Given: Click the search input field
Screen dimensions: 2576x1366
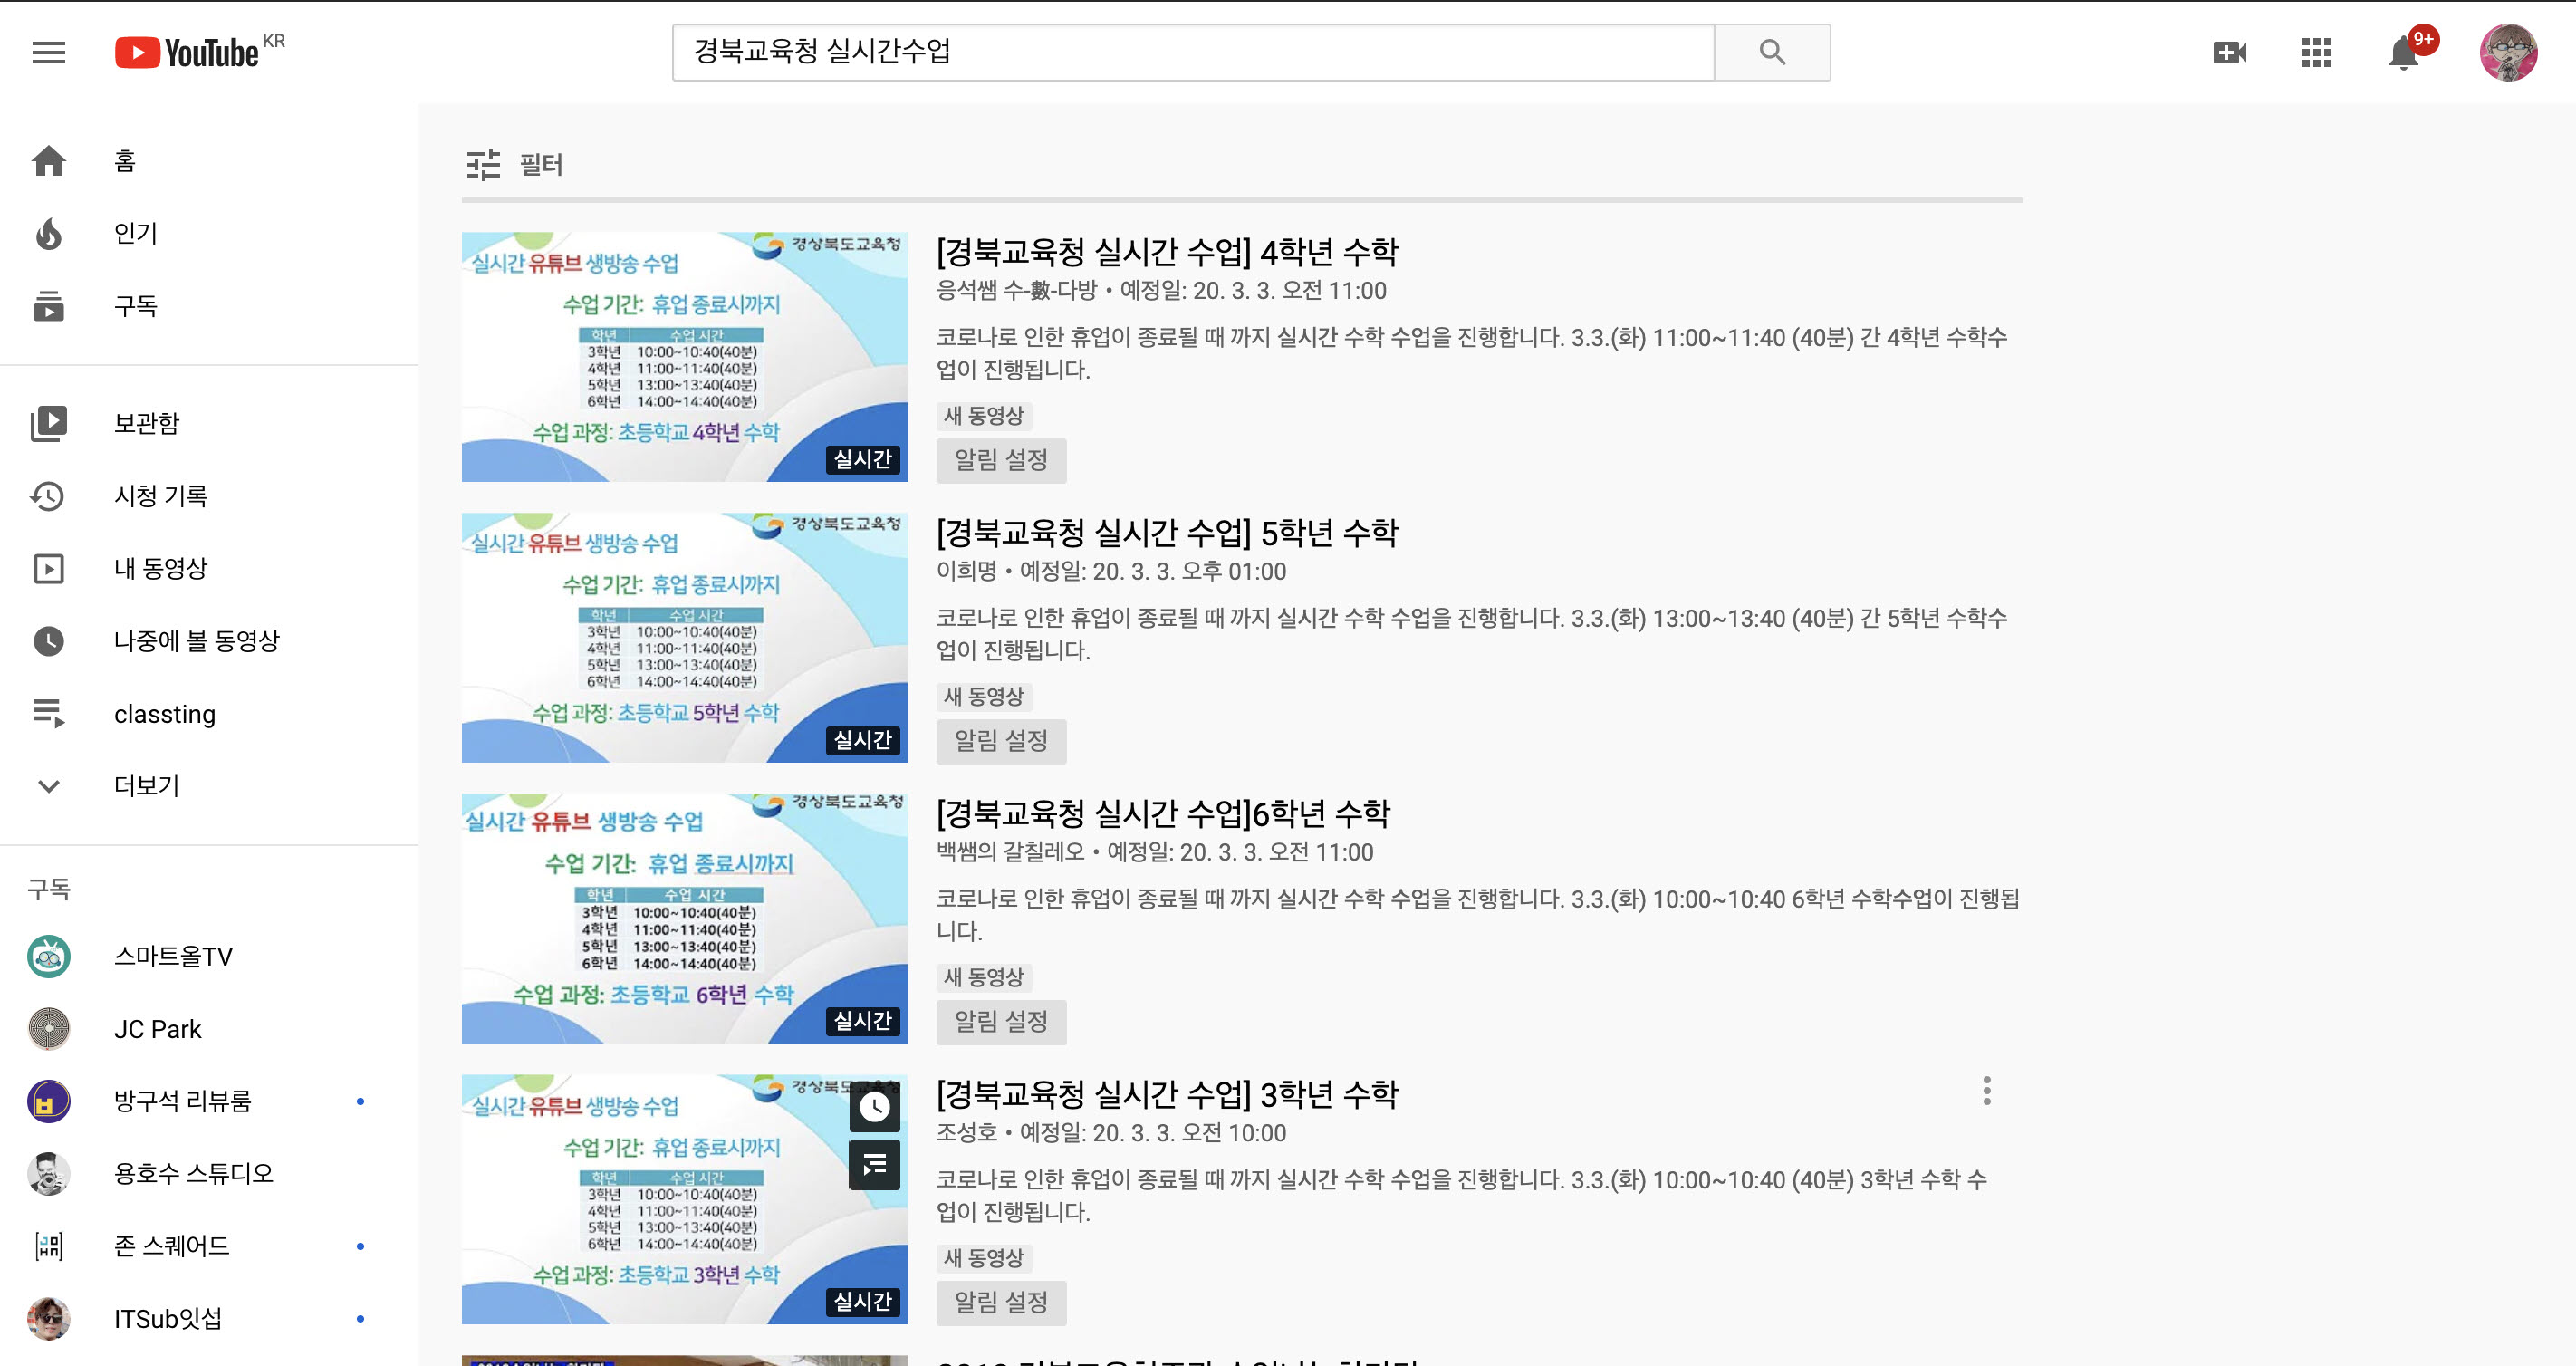Looking at the screenshot, I should point(1192,52).
